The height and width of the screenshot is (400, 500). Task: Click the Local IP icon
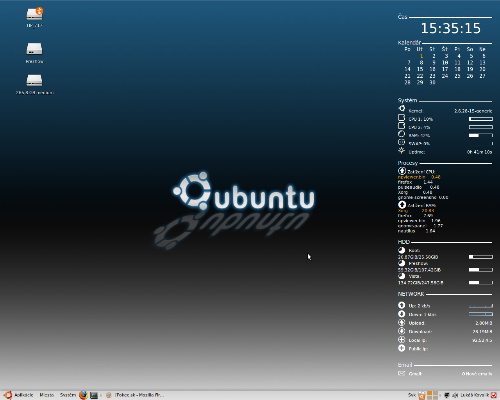[x=402, y=340]
